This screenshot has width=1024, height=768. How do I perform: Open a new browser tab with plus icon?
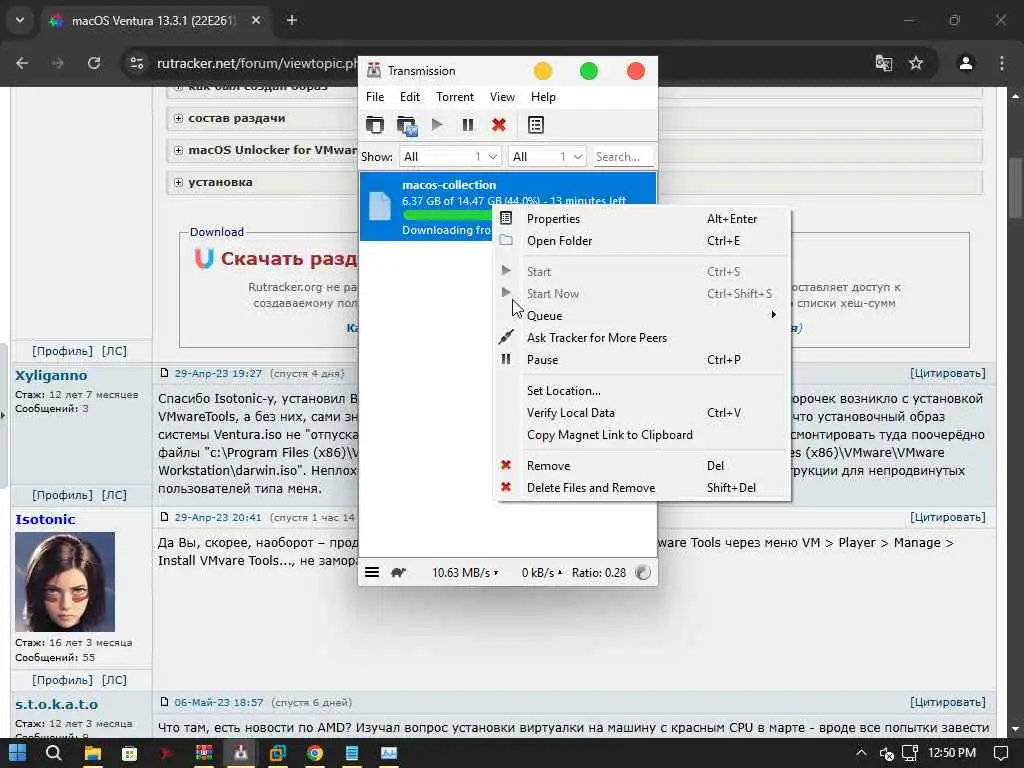click(x=292, y=20)
